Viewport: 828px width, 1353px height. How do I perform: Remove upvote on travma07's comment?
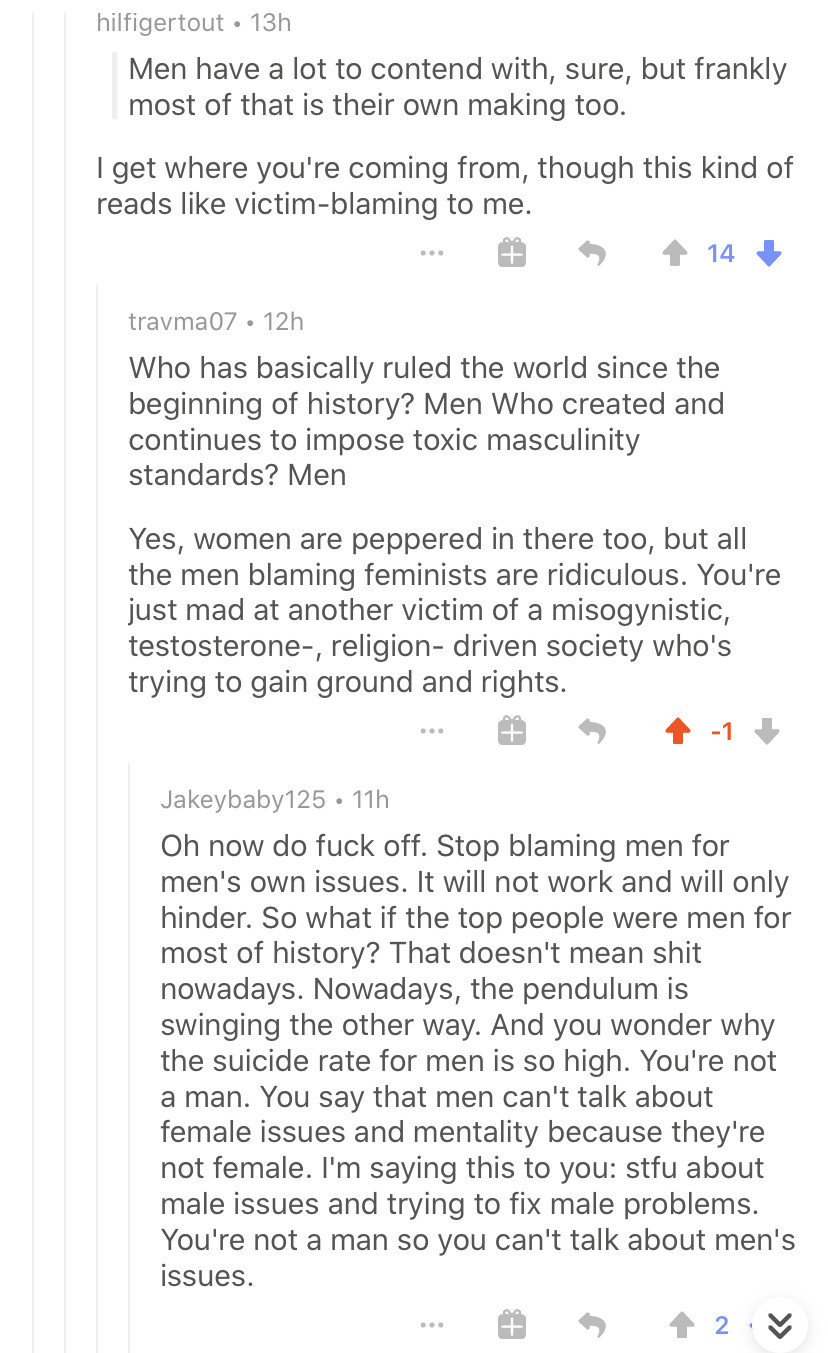pyautogui.click(x=678, y=732)
